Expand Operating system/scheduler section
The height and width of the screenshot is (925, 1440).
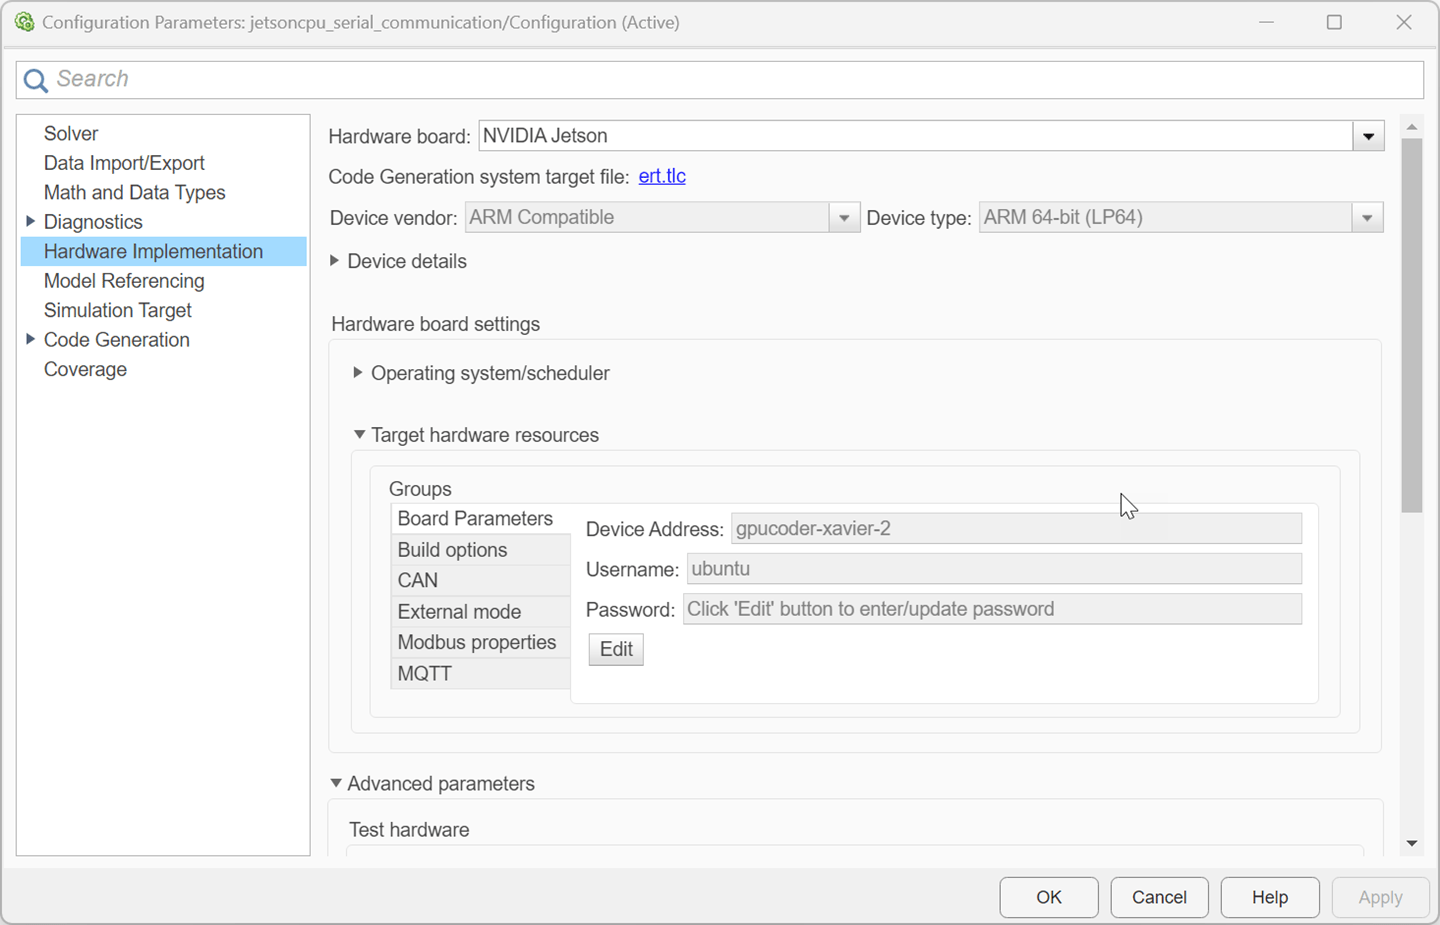point(358,373)
